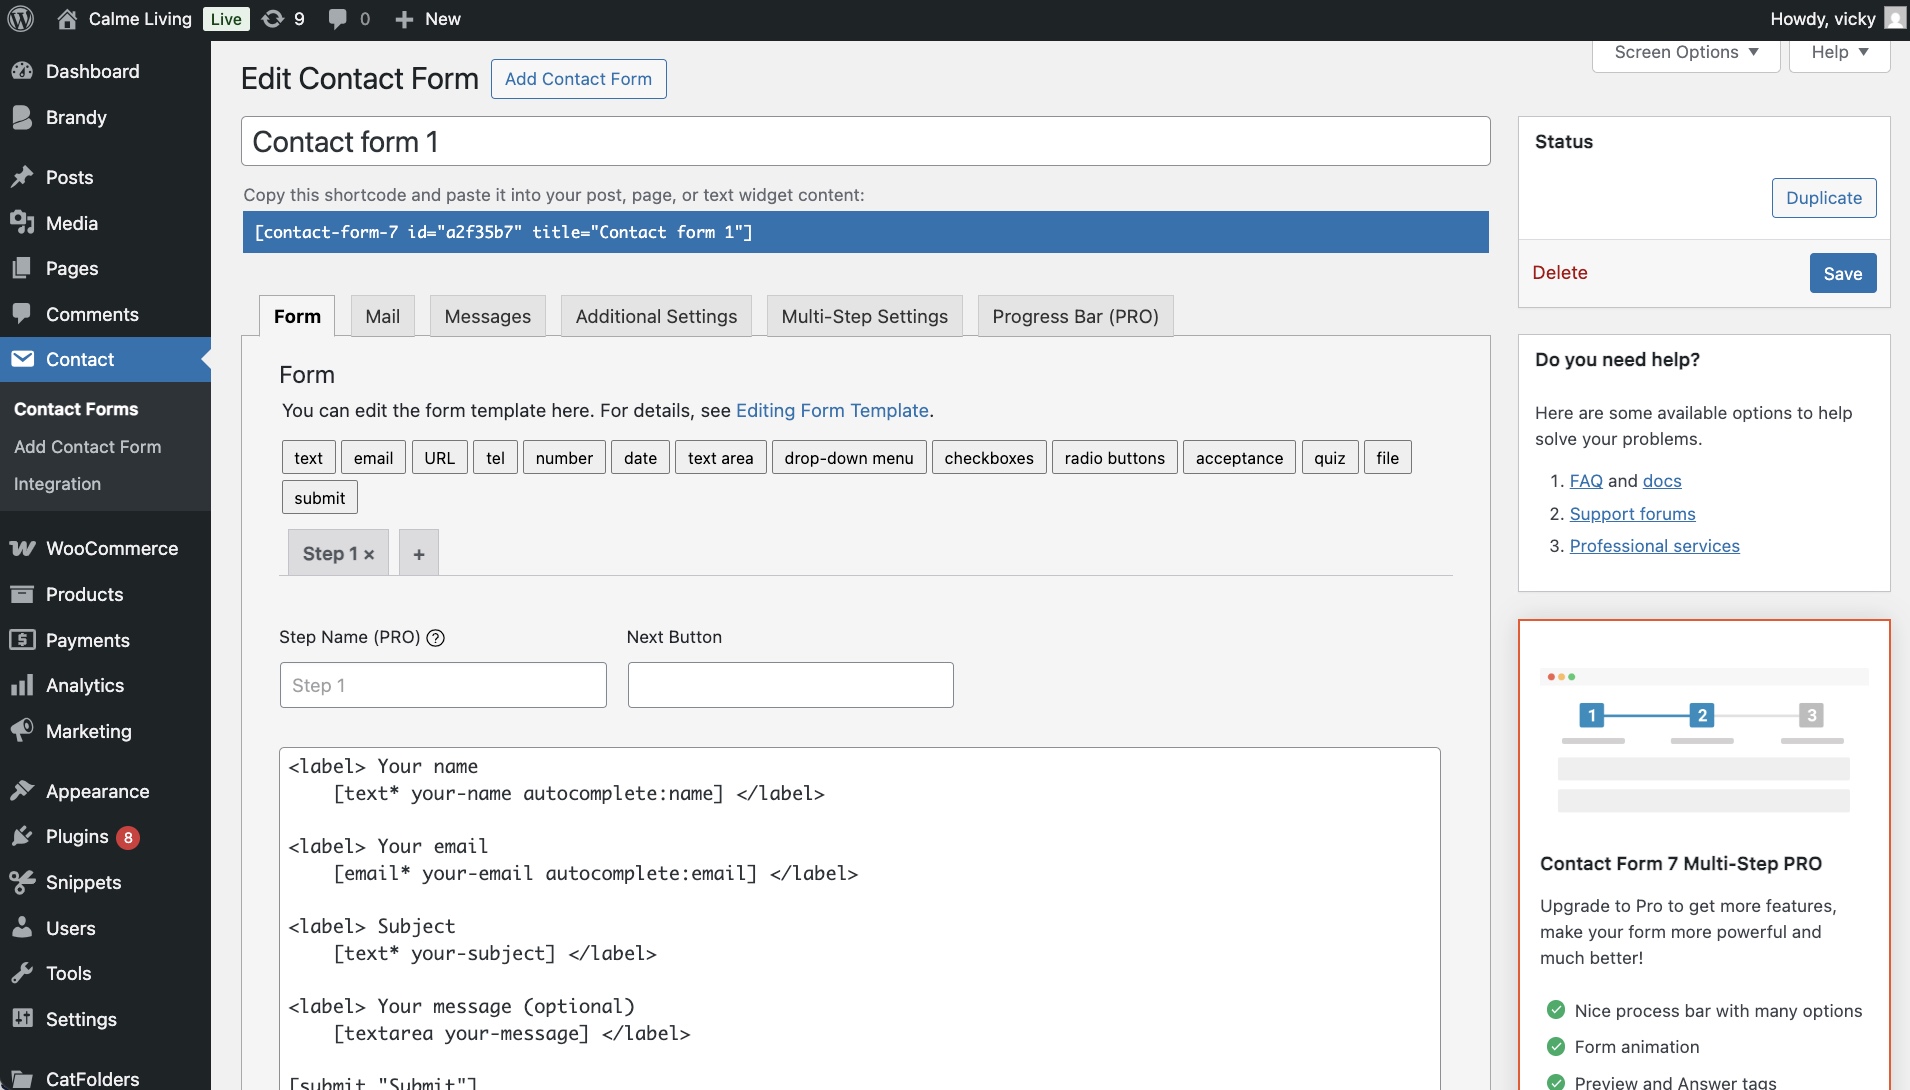Click the Duplicate button
Viewport: 1910px width, 1090px height.
pyautogui.click(x=1824, y=198)
